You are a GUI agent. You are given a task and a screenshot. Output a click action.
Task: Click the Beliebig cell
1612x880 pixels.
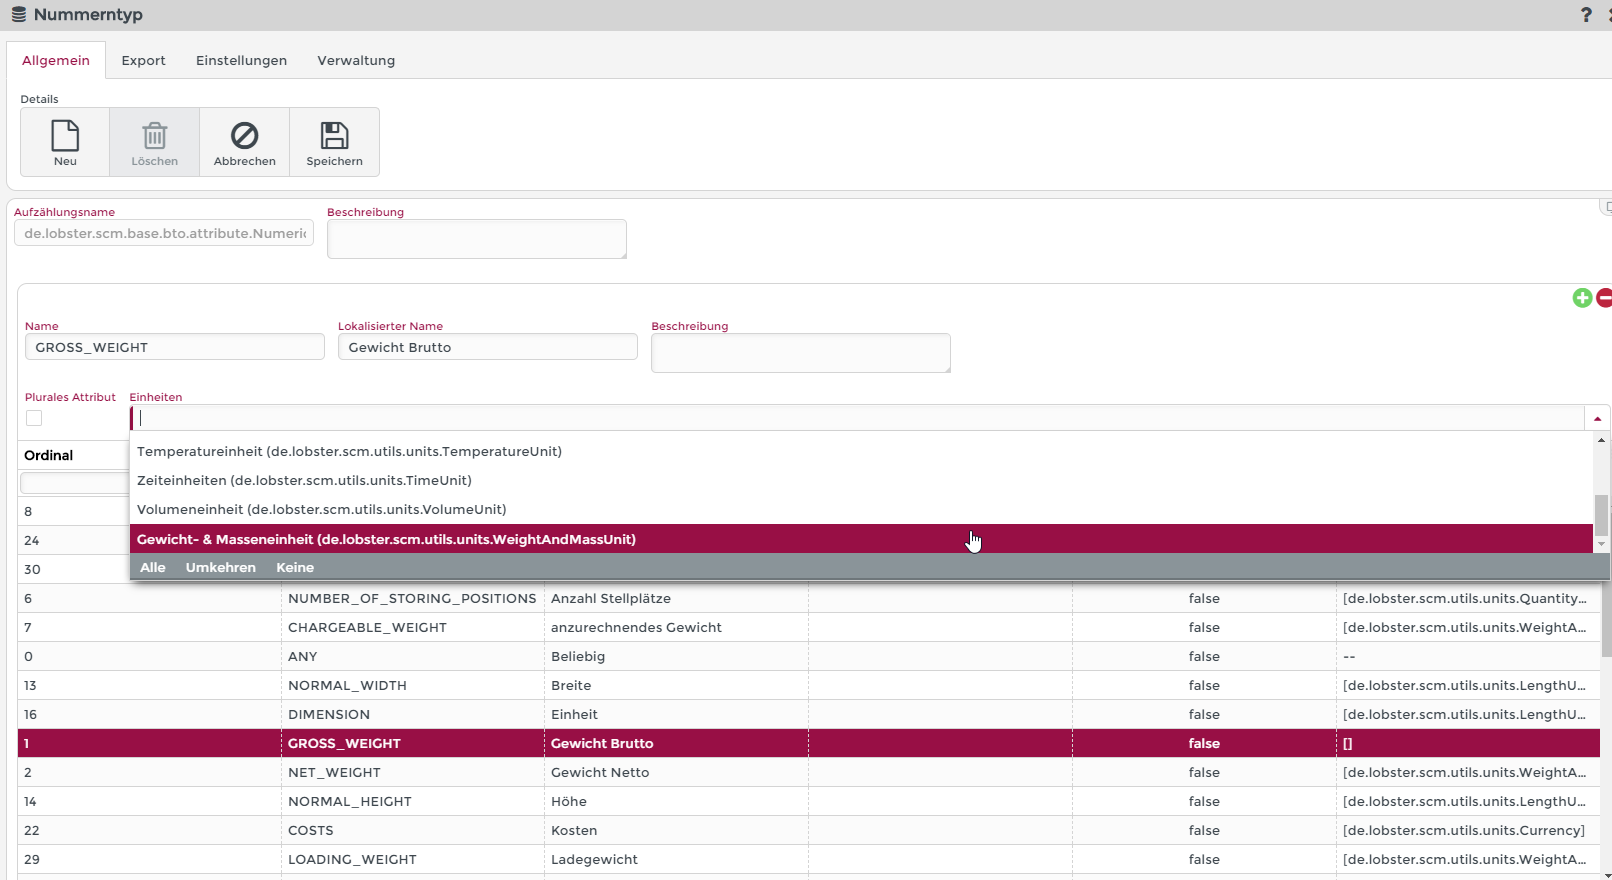pyautogui.click(x=676, y=656)
